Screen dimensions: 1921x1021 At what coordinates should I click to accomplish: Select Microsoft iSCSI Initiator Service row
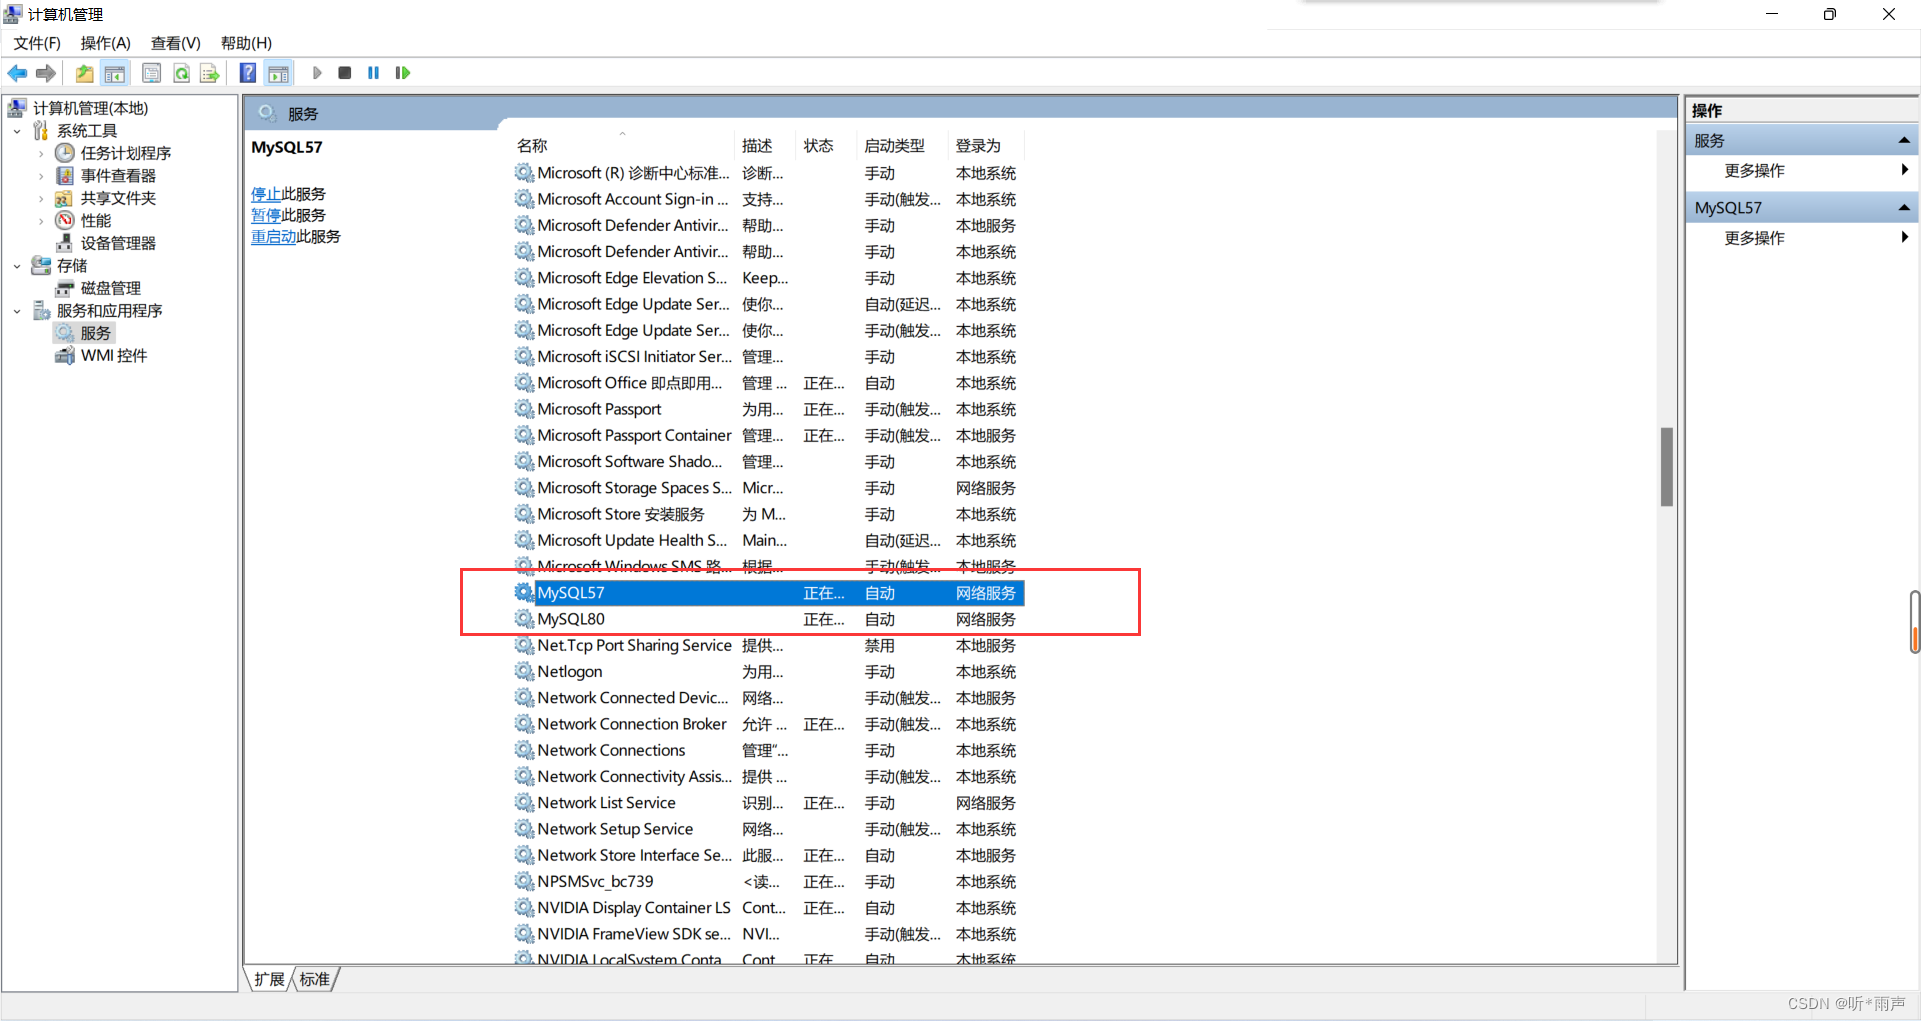(x=768, y=357)
